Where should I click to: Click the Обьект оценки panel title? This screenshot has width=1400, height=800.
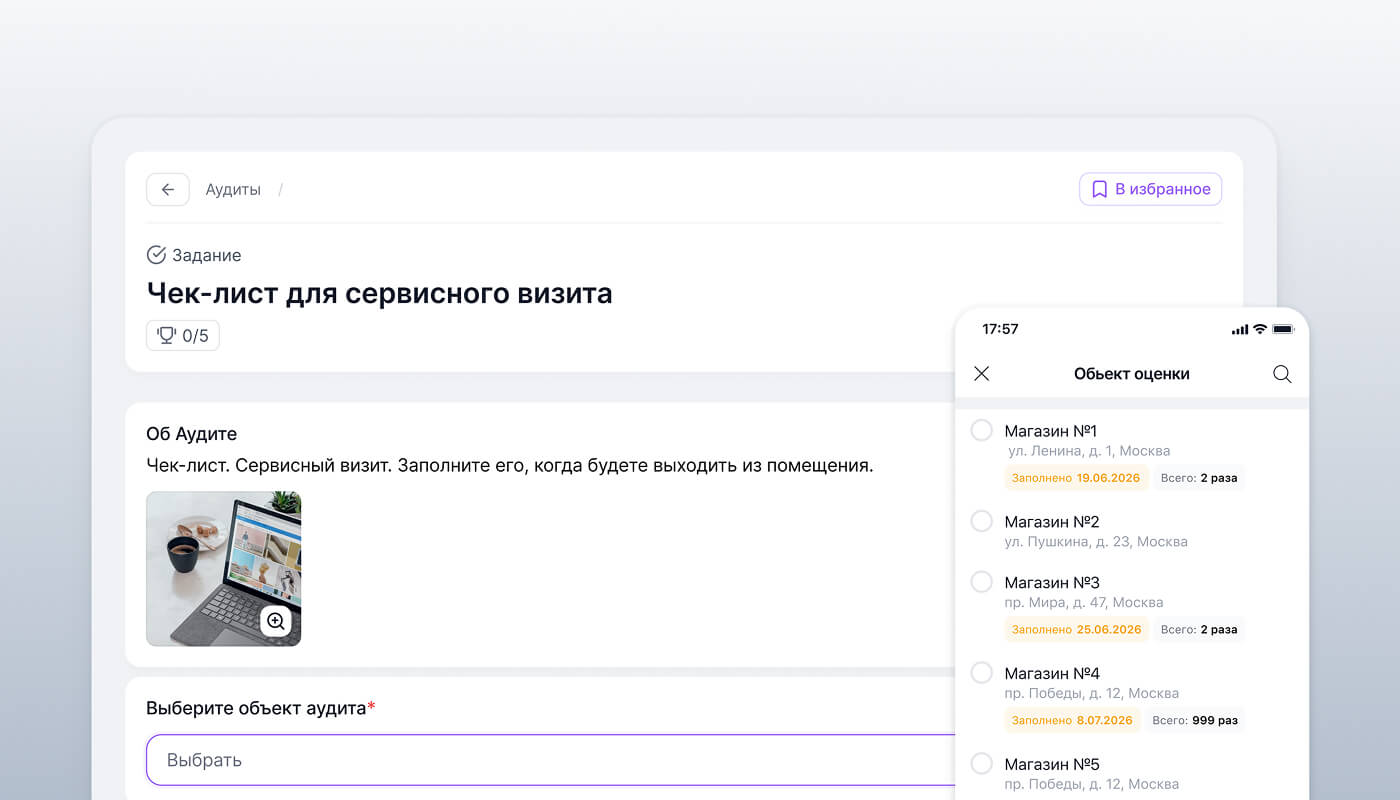point(1132,374)
